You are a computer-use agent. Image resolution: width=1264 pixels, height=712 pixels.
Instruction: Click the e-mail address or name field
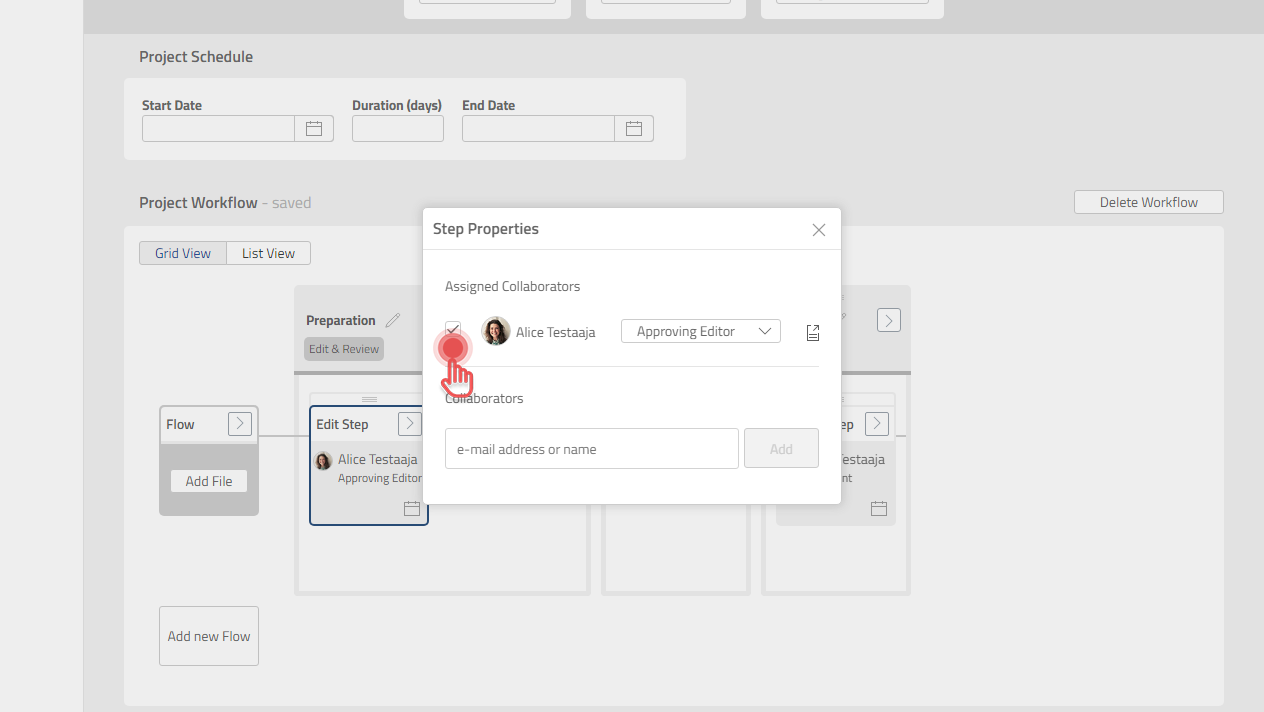(591, 448)
